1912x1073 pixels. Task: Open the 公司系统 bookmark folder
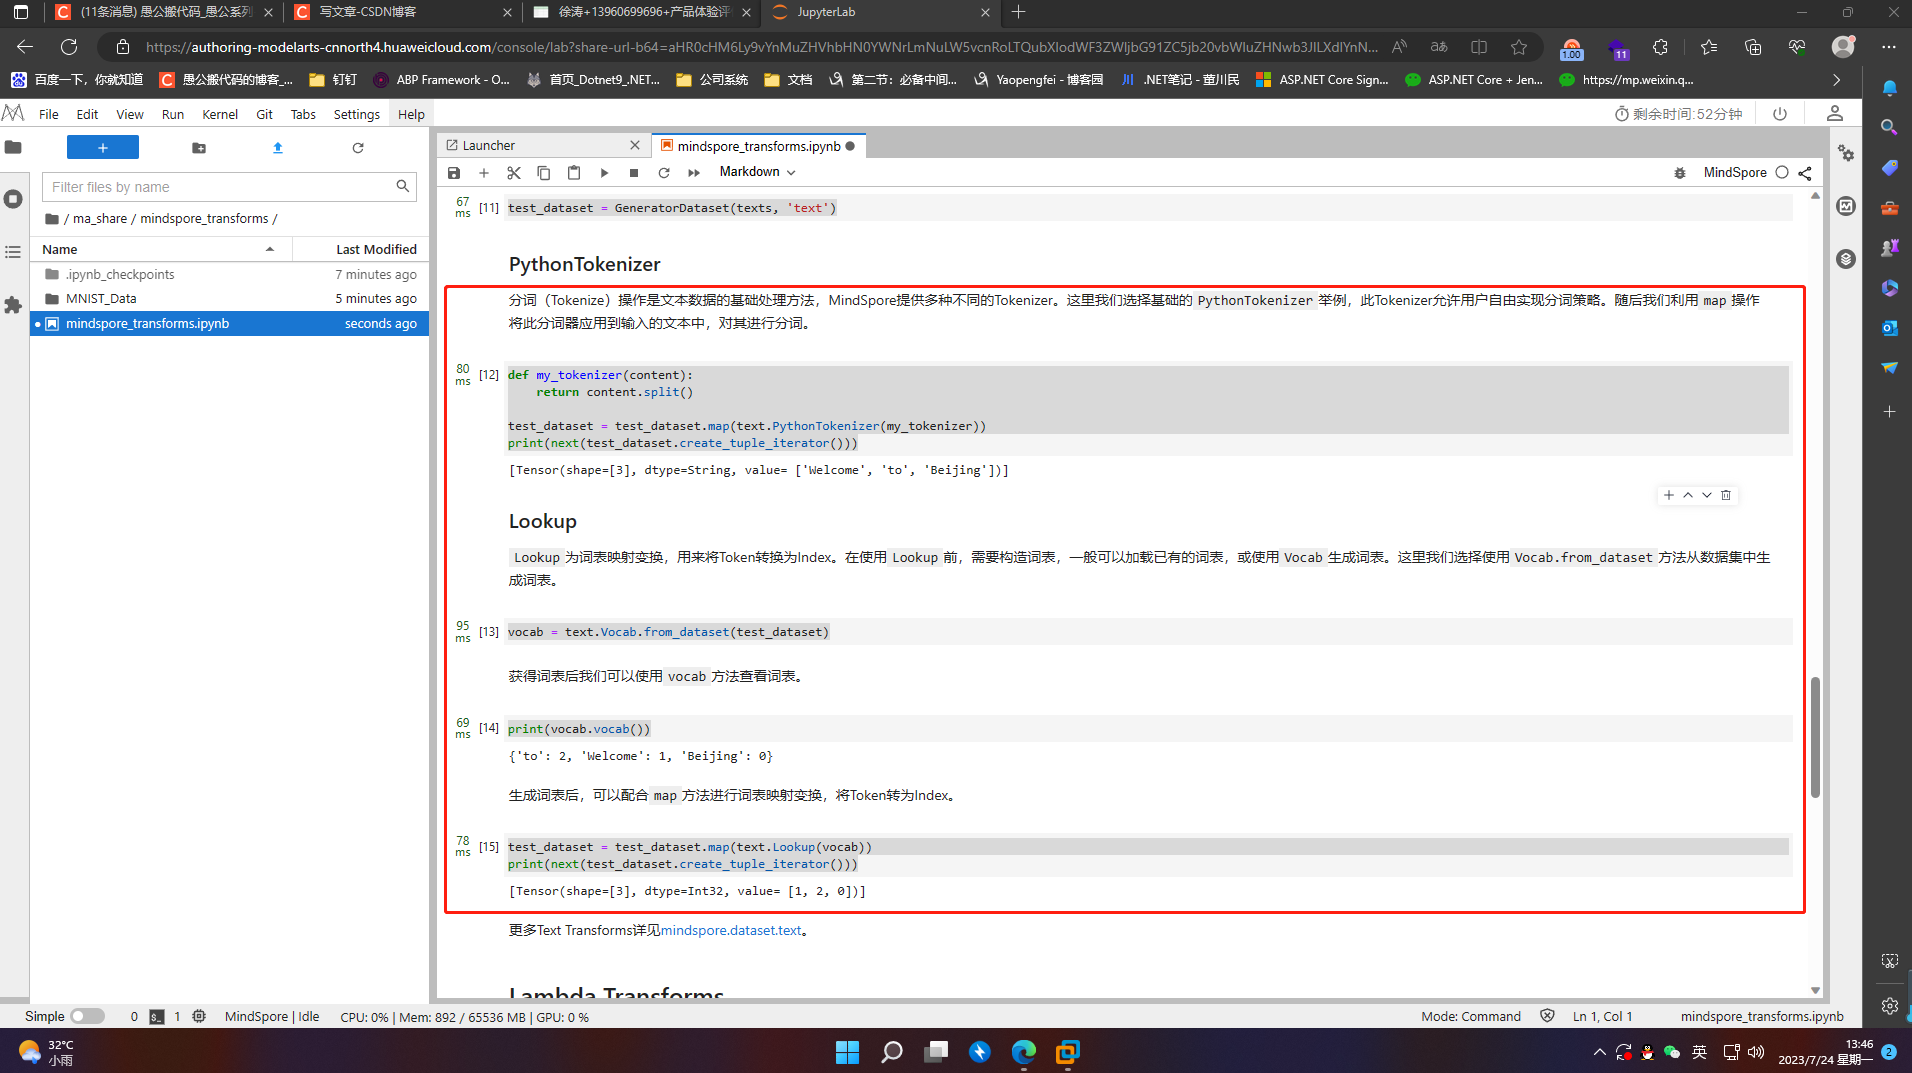pyautogui.click(x=712, y=80)
